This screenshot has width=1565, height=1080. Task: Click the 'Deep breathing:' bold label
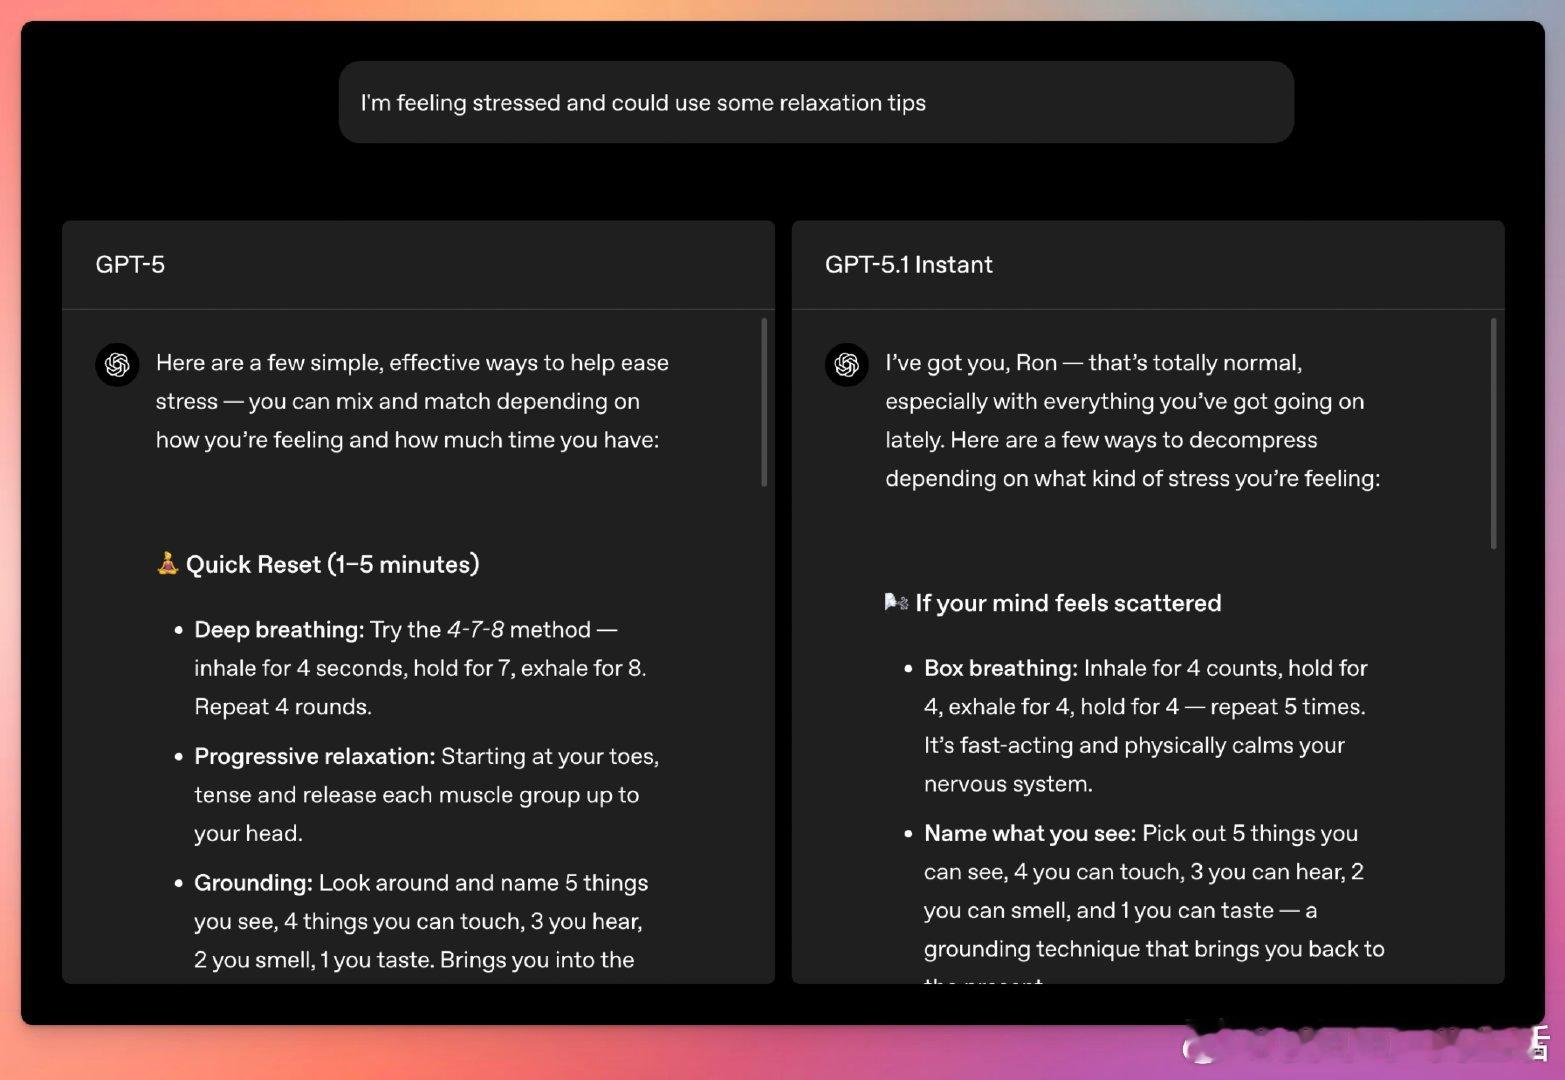(x=279, y=629)
